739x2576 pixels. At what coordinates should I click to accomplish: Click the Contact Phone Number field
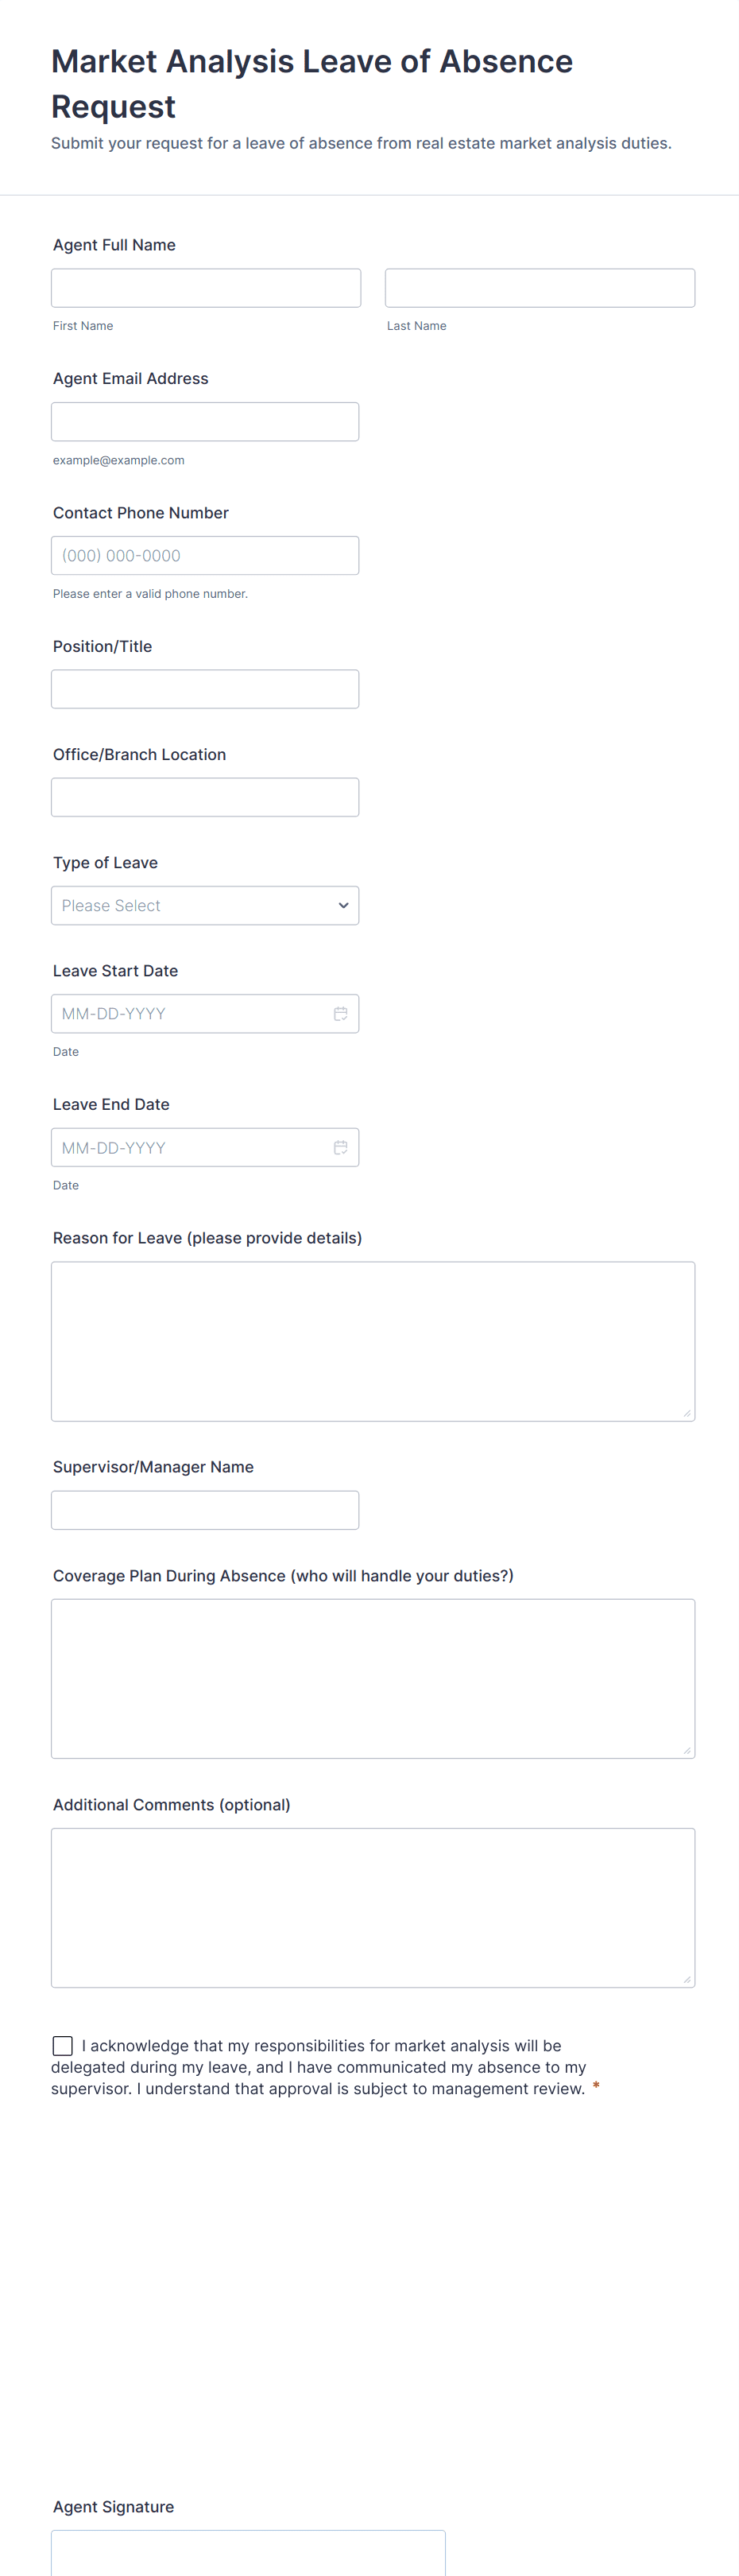(x=204, y=555)
